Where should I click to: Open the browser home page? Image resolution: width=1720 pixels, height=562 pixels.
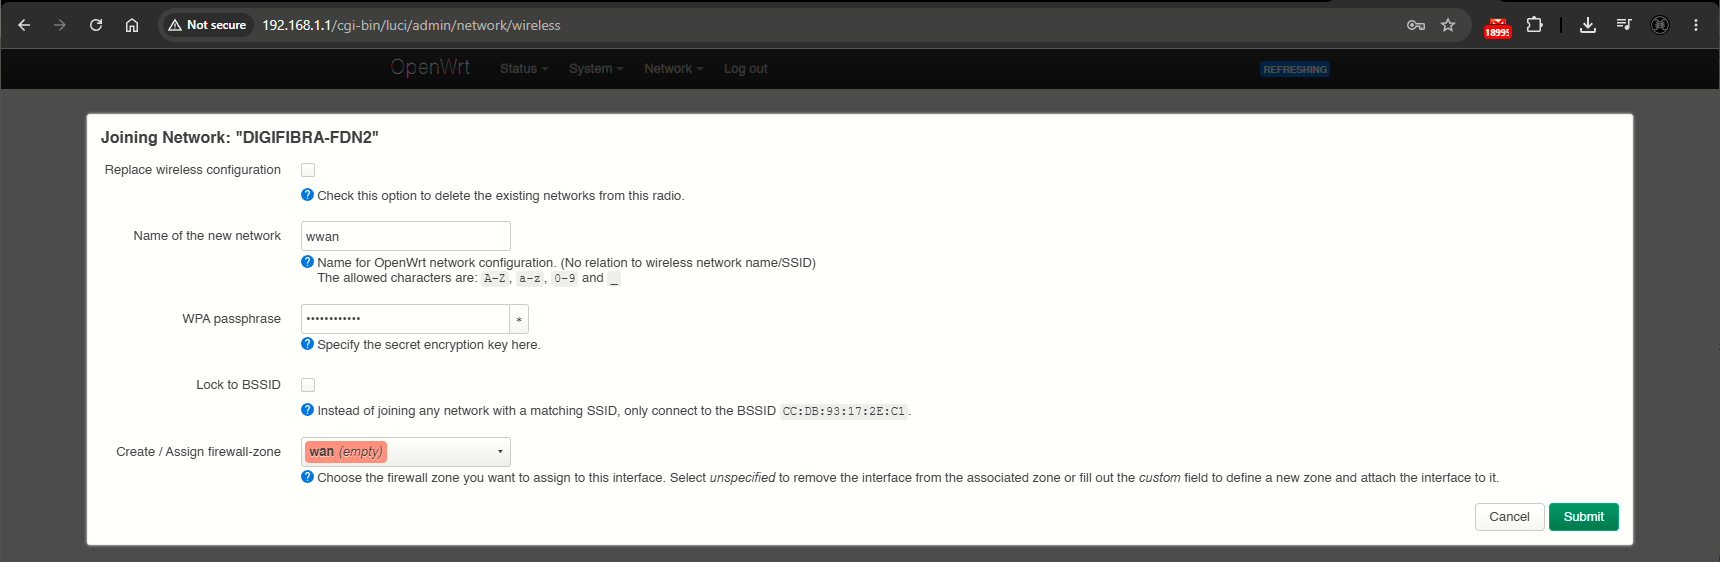(x=132, y=25)
